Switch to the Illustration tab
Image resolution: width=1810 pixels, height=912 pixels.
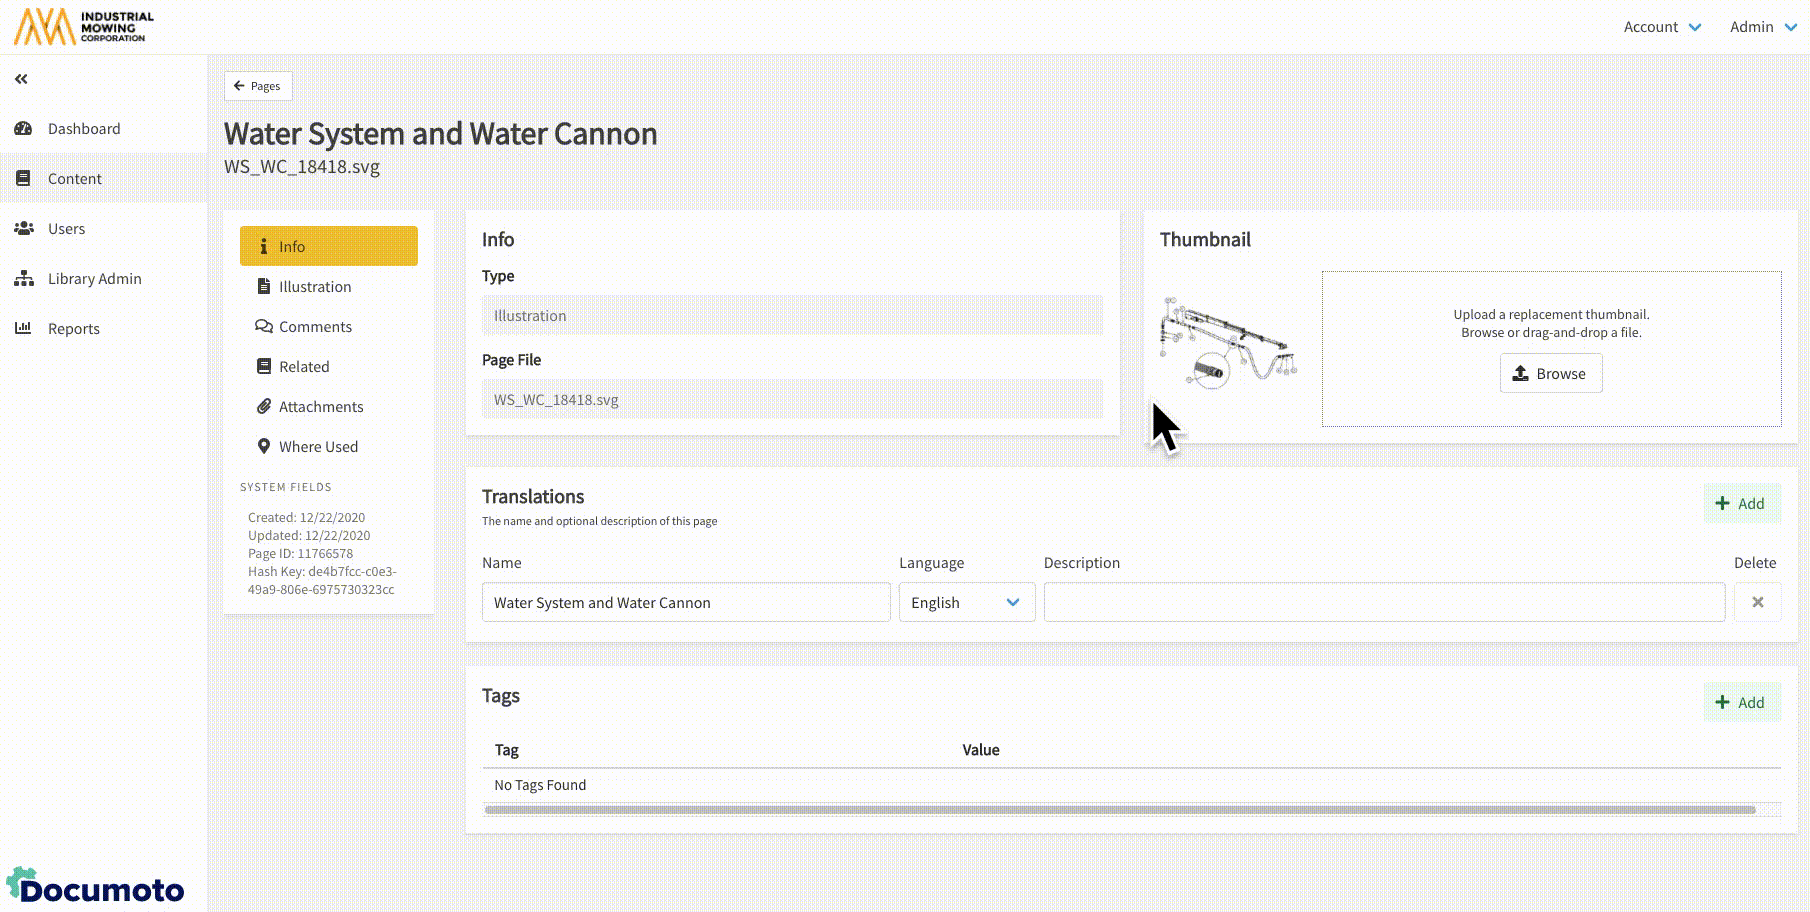314,287
